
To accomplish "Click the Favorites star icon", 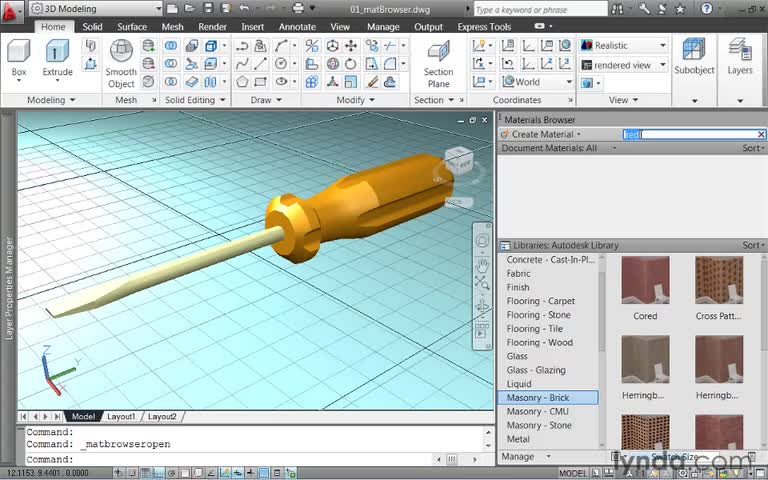I will coord(680,9).
